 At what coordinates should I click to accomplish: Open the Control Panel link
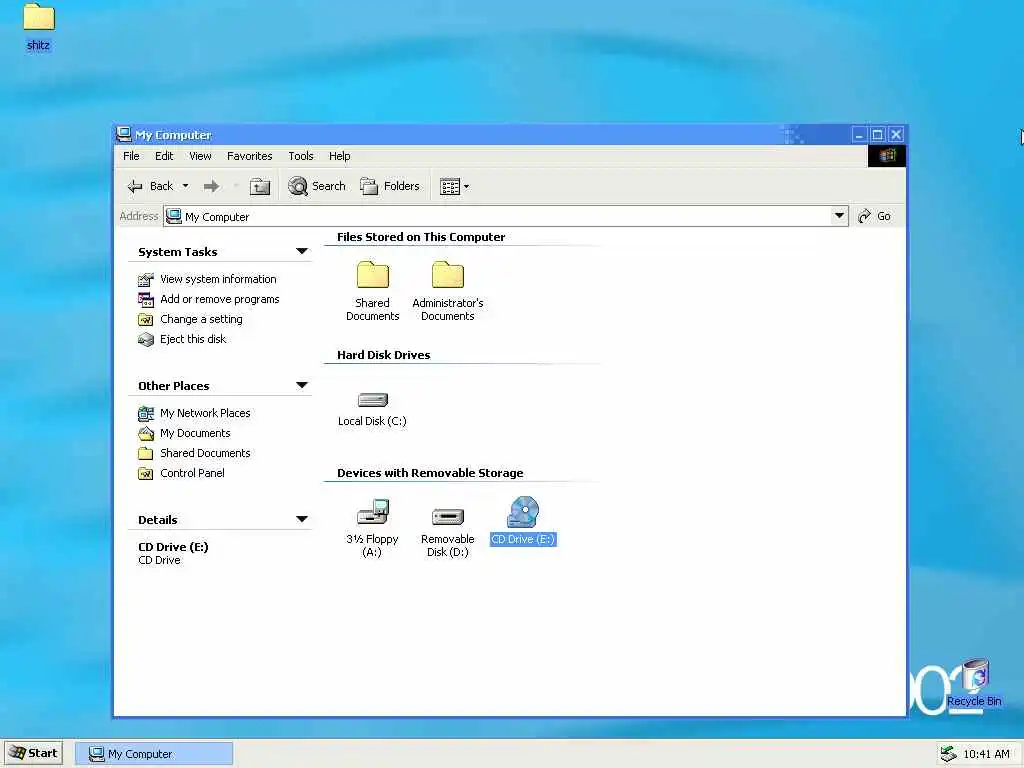pos(192,473)
